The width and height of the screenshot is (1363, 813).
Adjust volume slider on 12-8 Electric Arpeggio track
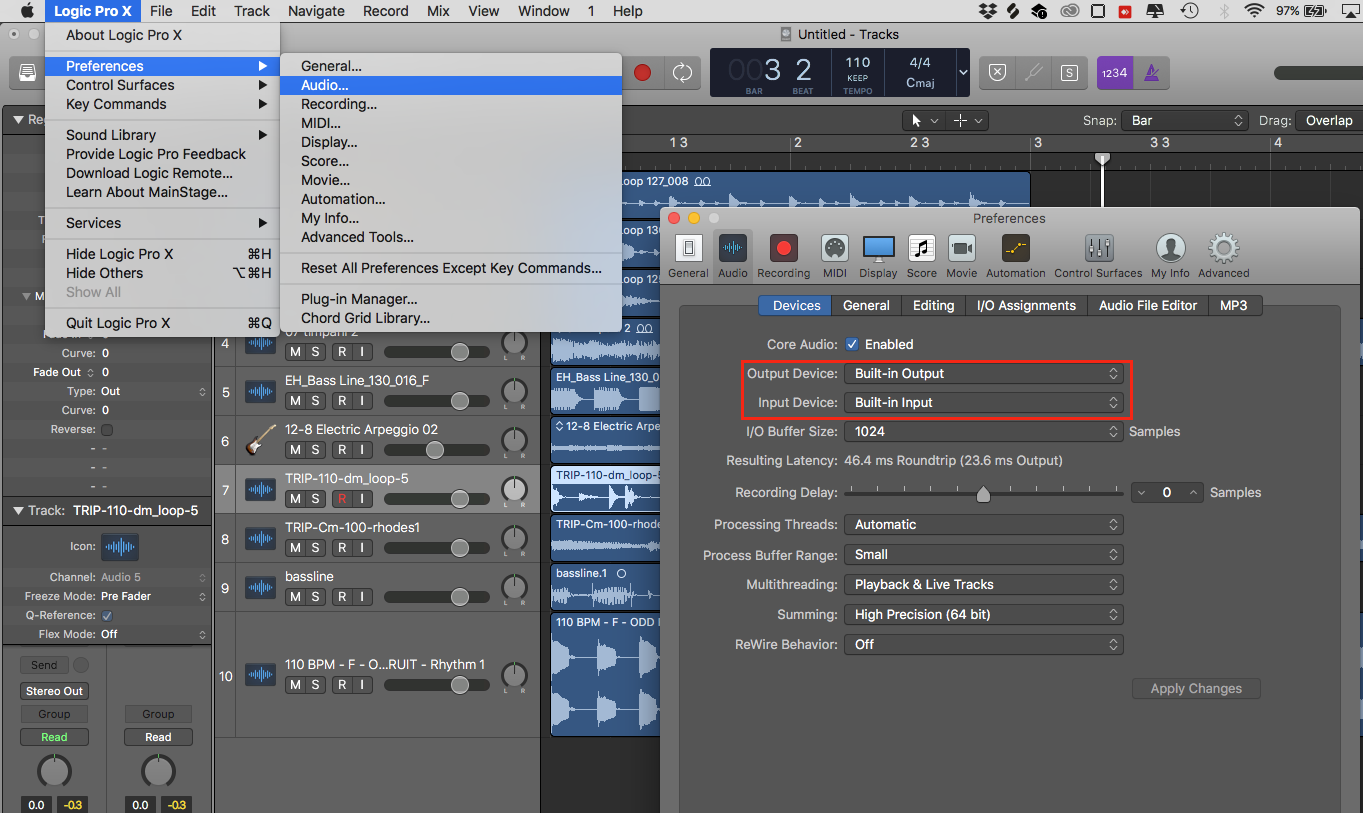(435, 450)
